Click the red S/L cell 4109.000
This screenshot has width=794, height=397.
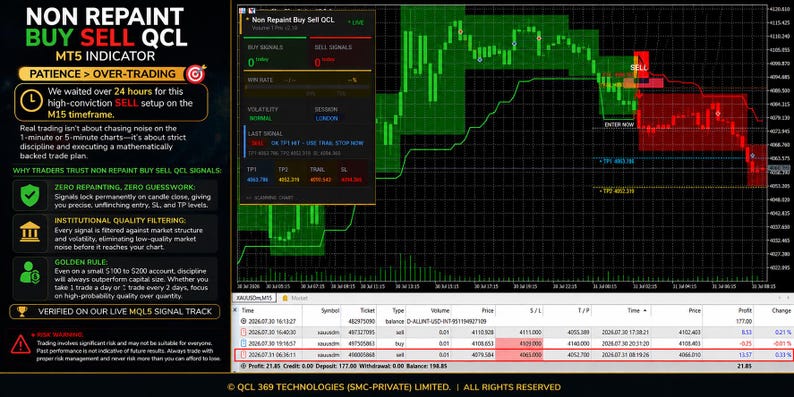click(519, 343)
